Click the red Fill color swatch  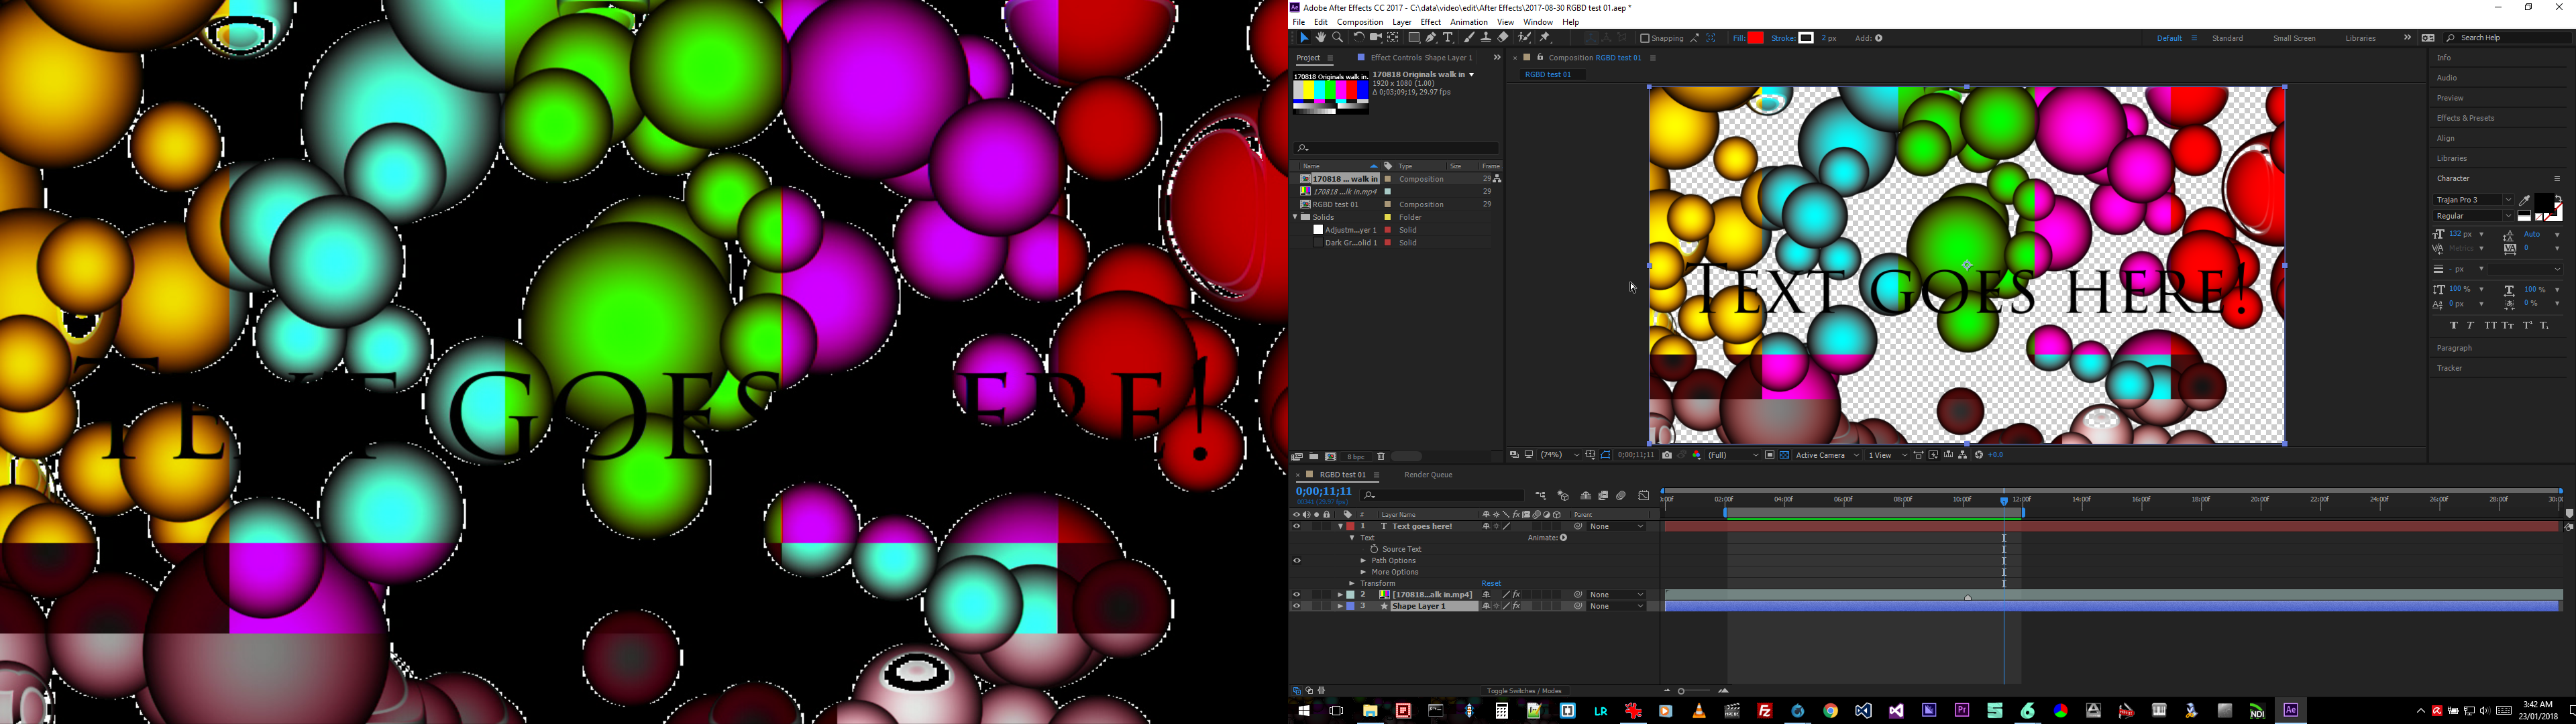click(1756, 38)
